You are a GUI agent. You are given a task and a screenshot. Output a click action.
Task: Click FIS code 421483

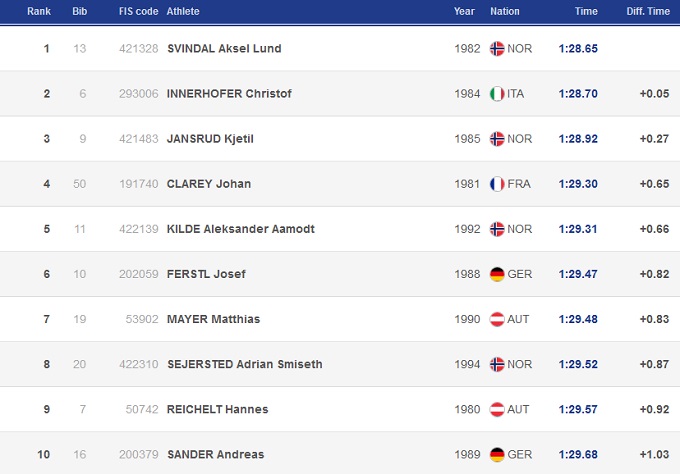click(x=136, y=139)
